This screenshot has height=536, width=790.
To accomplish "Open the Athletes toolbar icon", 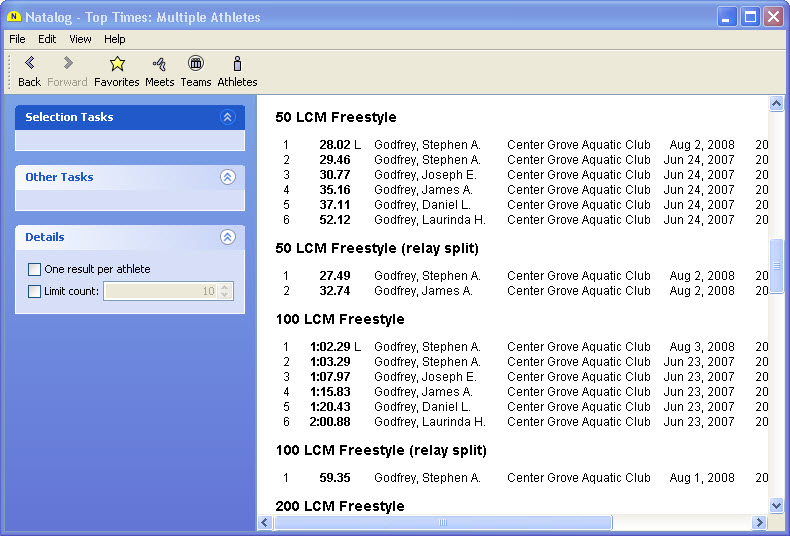I will click(x=237, y=64).
